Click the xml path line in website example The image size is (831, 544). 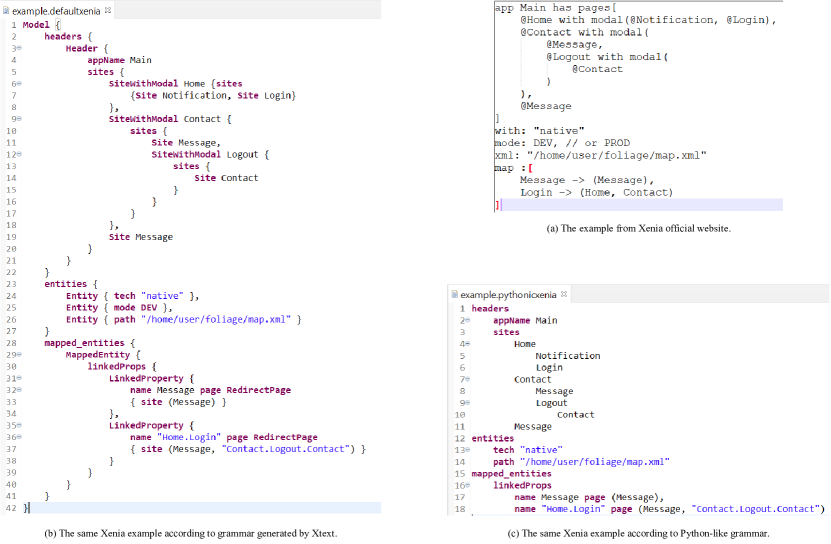(600, 155)
